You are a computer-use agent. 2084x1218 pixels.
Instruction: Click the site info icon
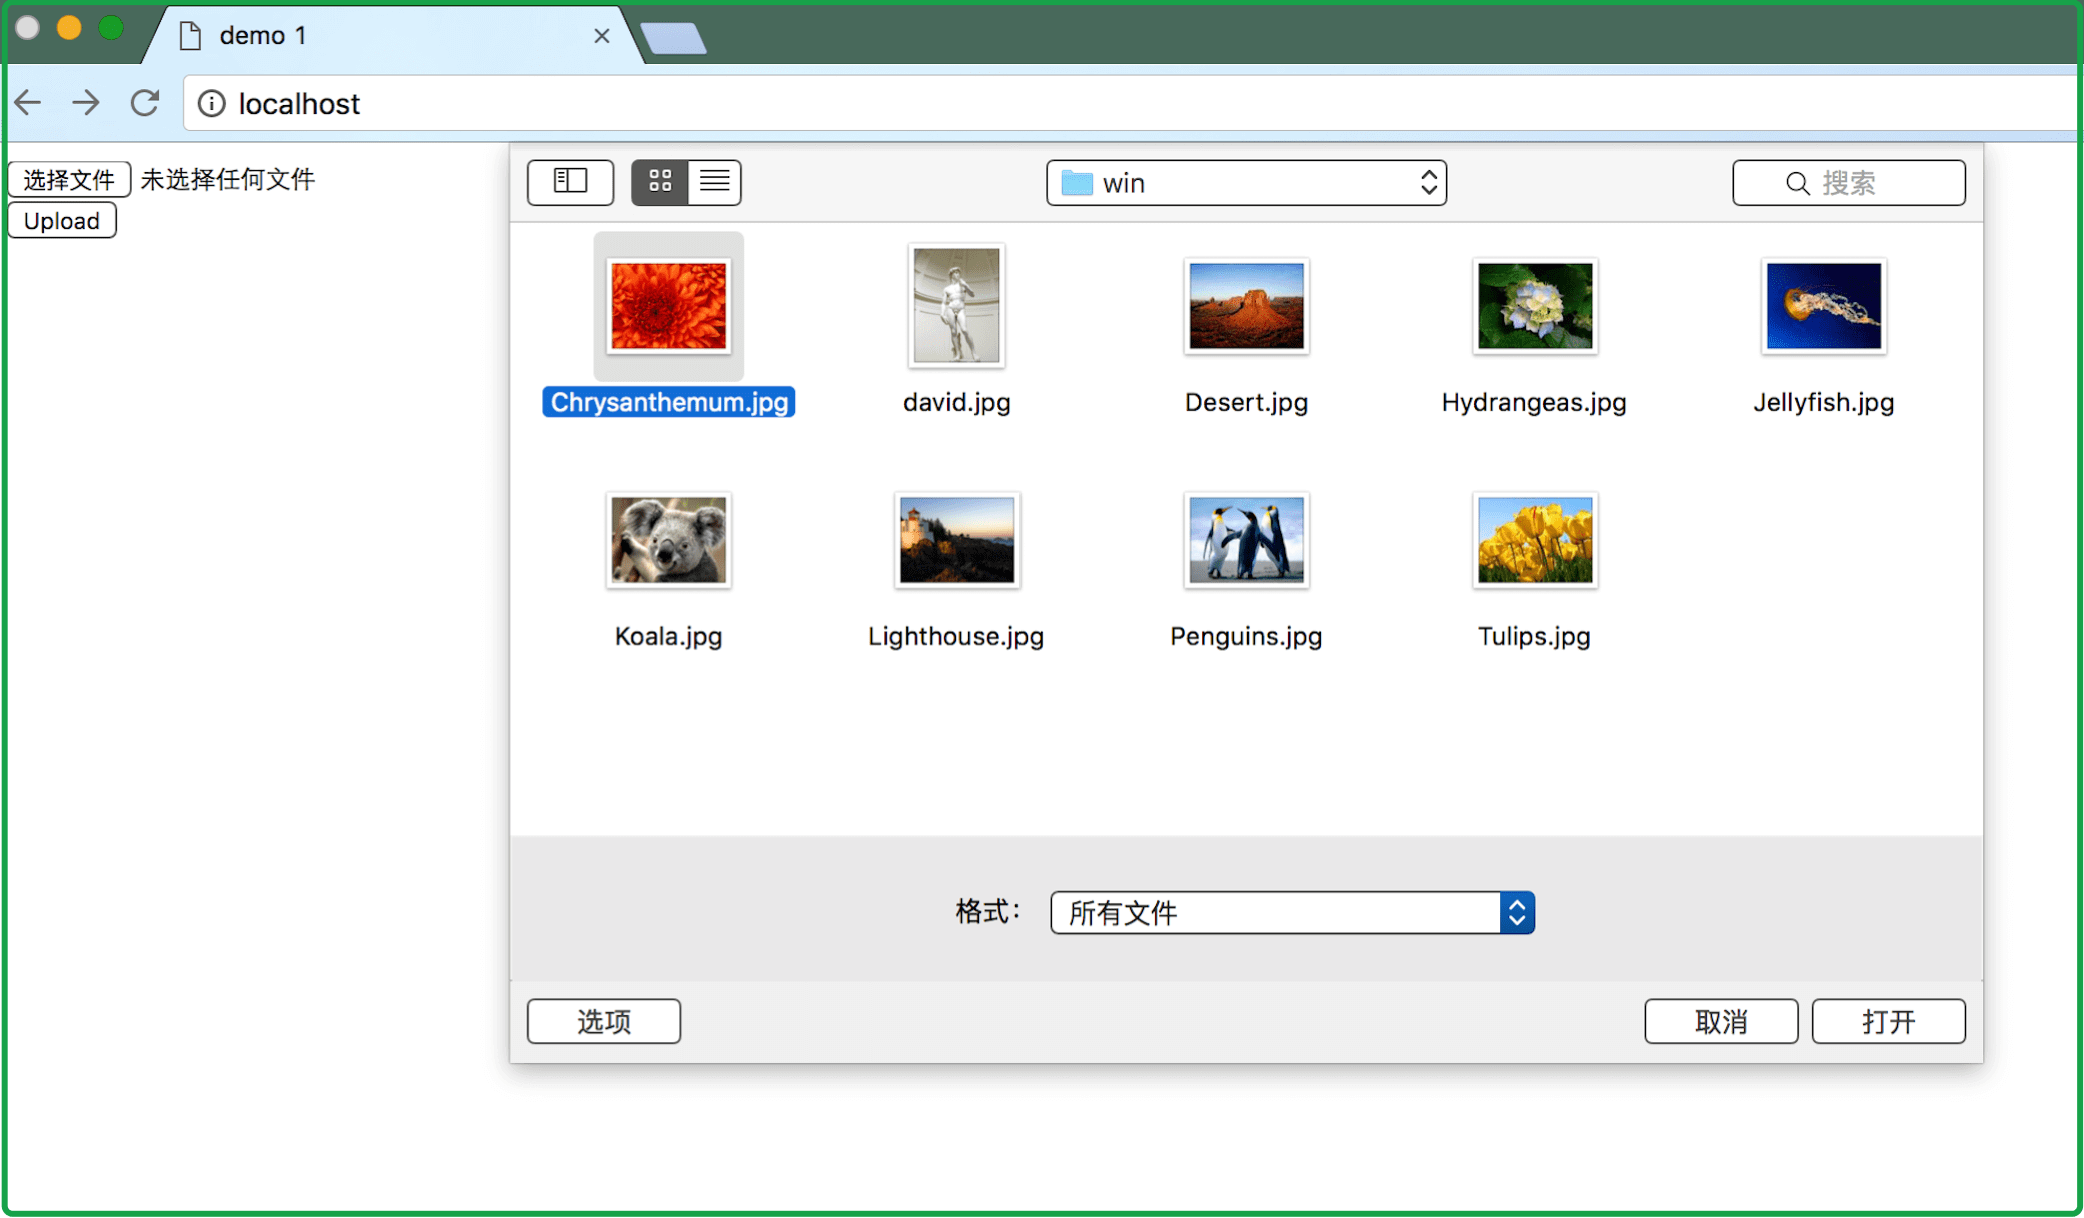211,104
